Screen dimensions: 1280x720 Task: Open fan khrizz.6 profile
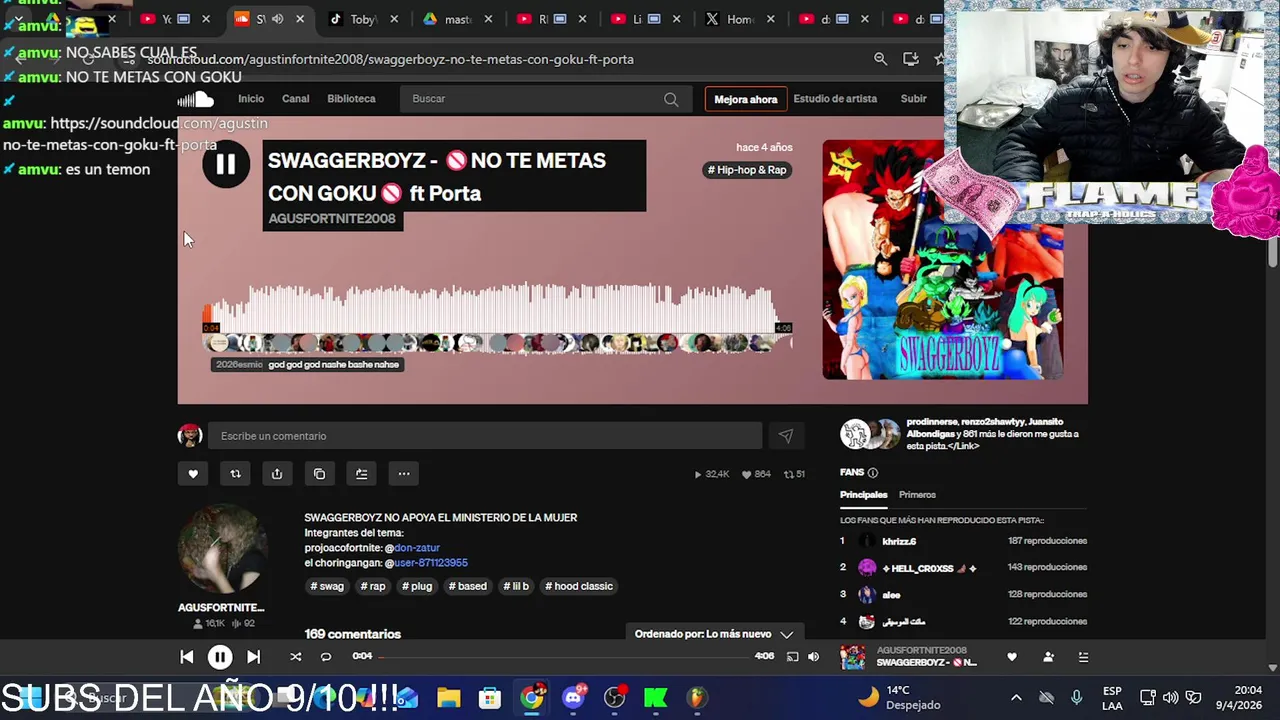(899, 541)
